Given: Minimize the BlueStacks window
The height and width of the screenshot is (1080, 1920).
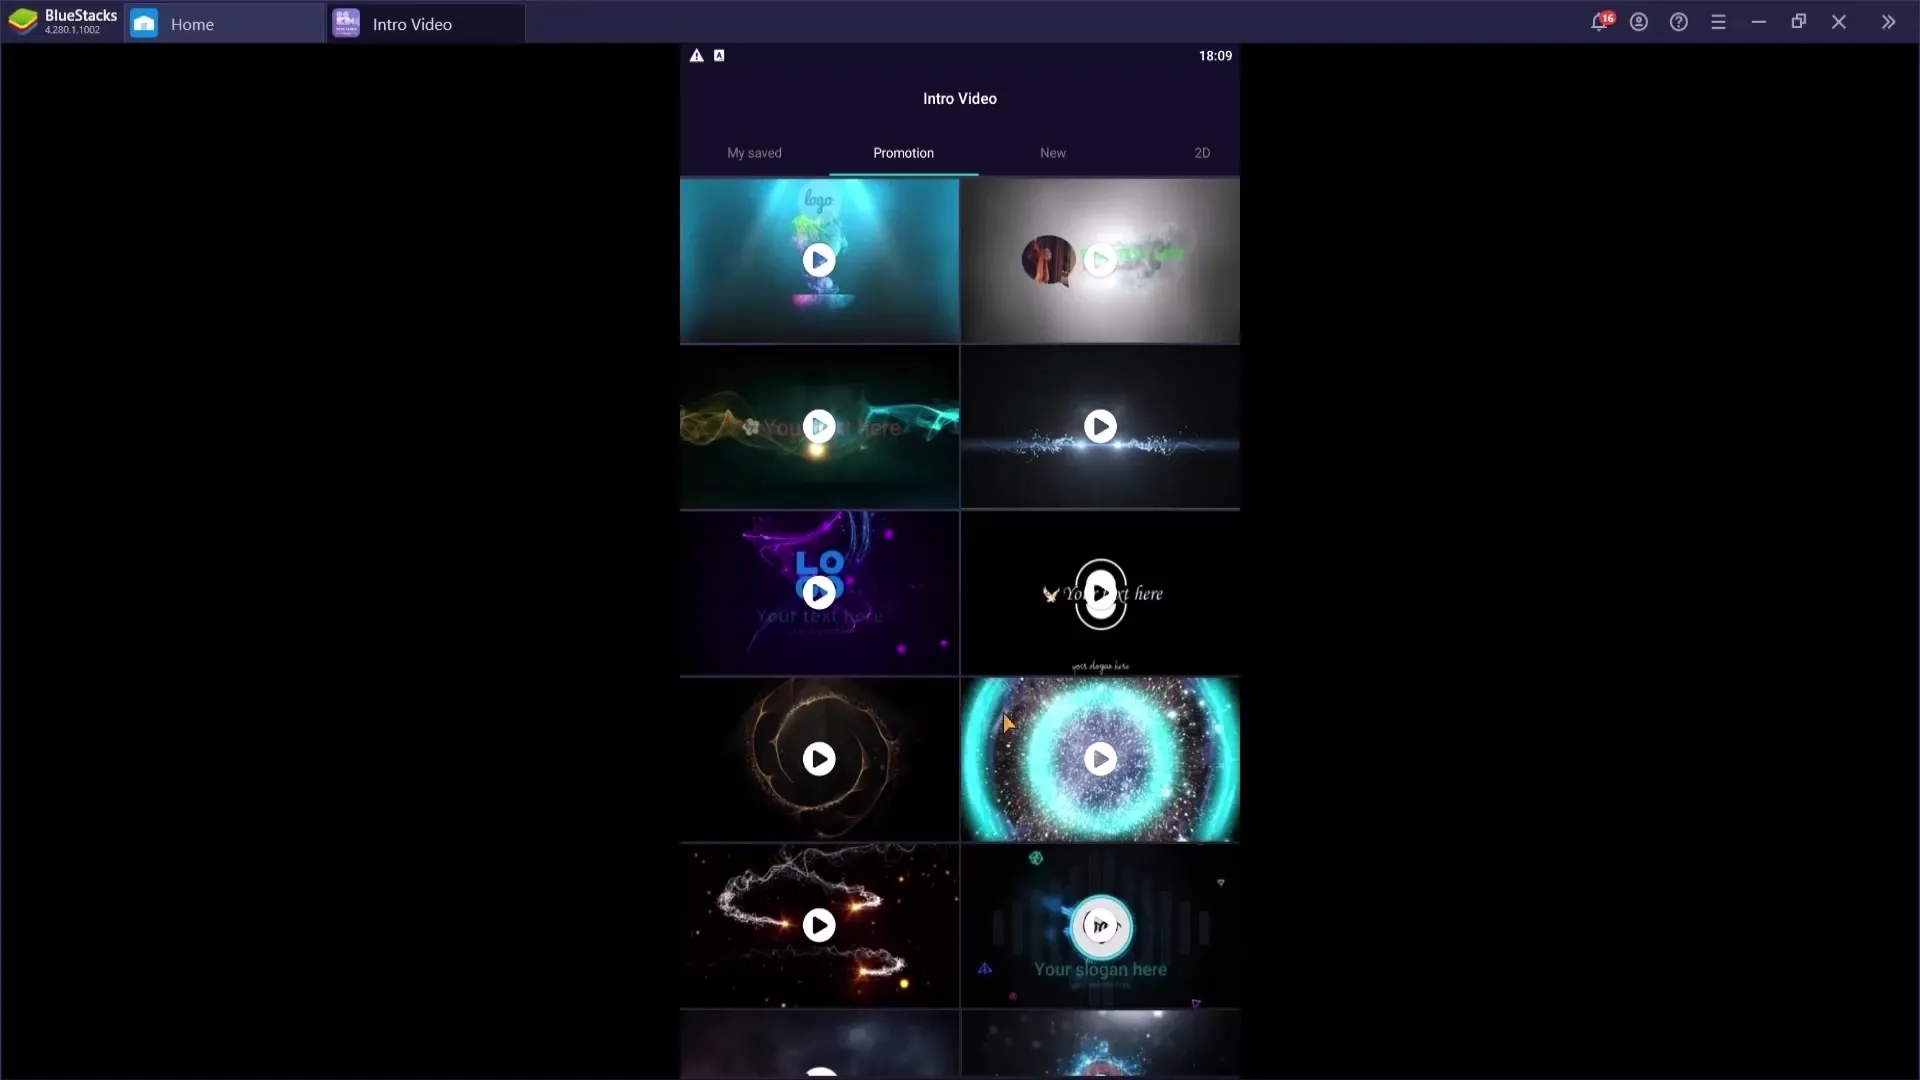Looking at the screenshot, I should (1759, 22).
